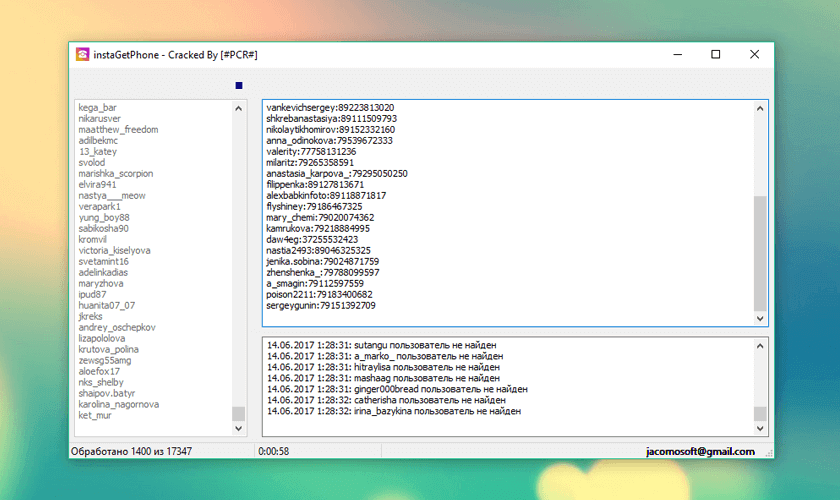Select yung_boy88 in username list
Image resolution: width=840 pixels, height=500 pixels.
coord(104,218)
